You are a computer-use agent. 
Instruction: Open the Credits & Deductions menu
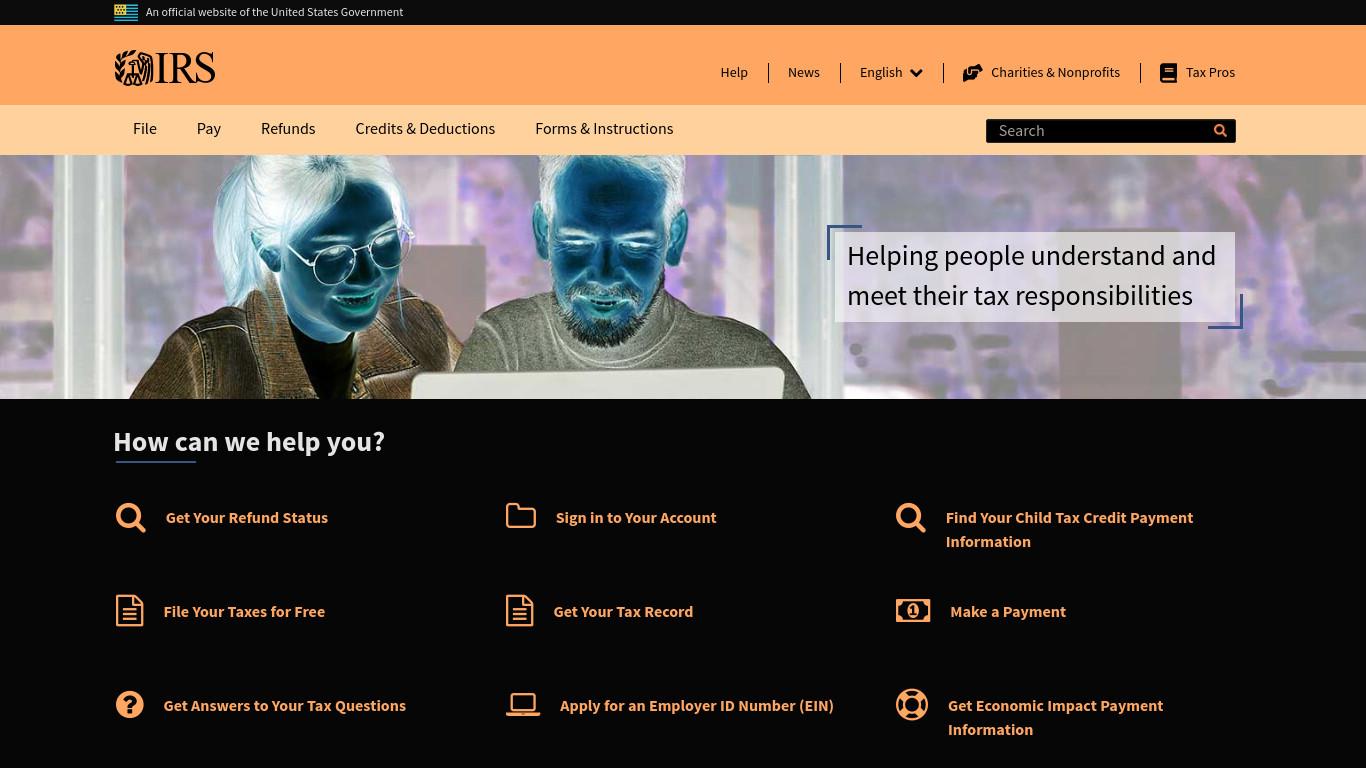click(425, 129)
